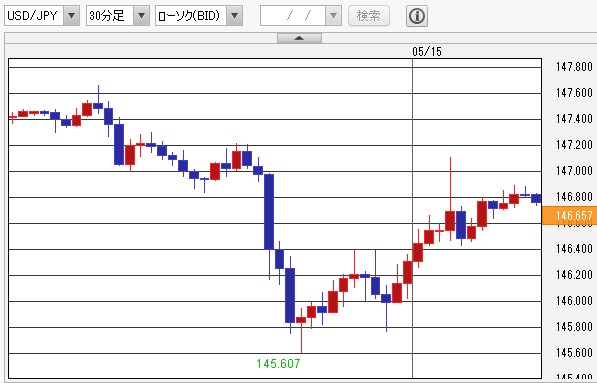597x383 pixels.
Task: Open the information icon button
Action: click(x=417, y=16)
